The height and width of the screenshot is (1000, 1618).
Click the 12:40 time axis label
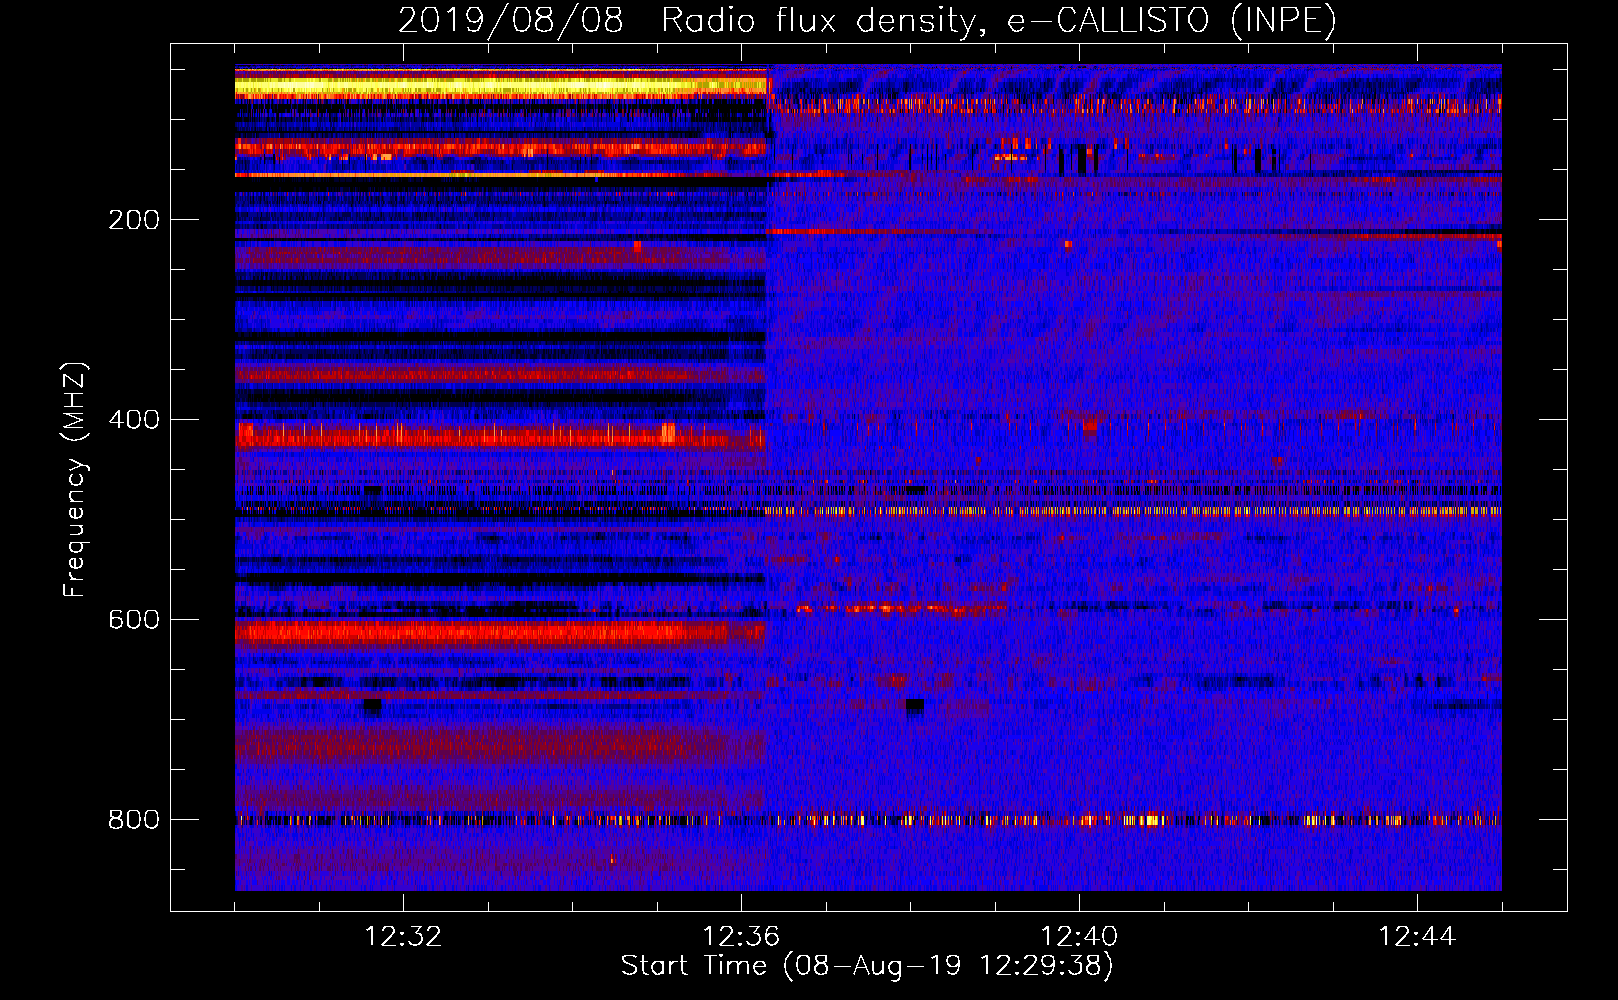(x=1078, y=937)
